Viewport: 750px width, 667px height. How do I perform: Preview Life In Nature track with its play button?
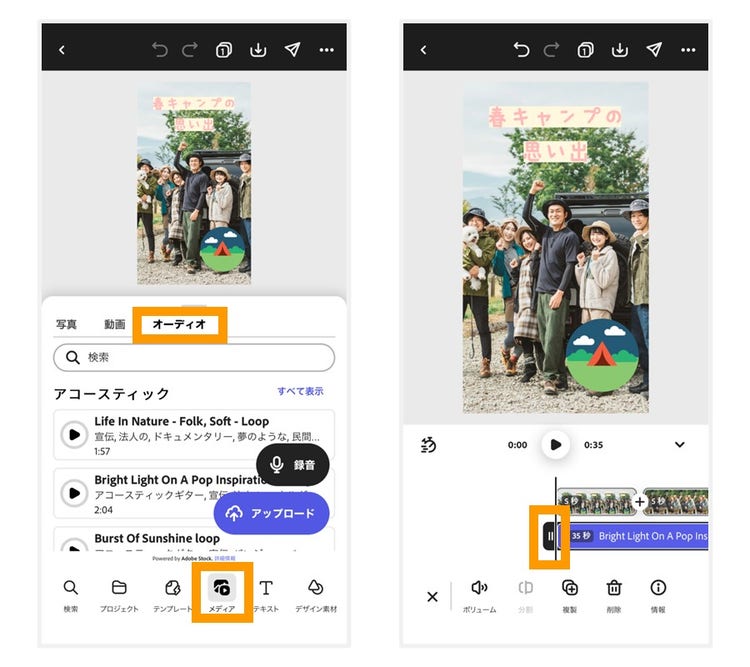click(x=74, y=434)
